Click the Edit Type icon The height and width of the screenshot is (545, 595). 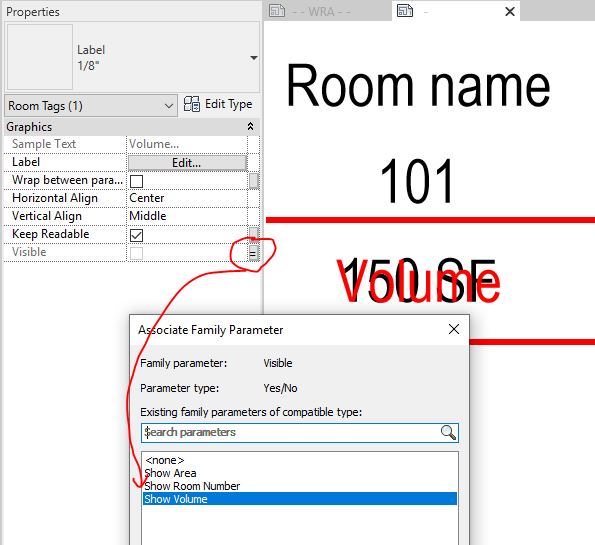[192, 104]
